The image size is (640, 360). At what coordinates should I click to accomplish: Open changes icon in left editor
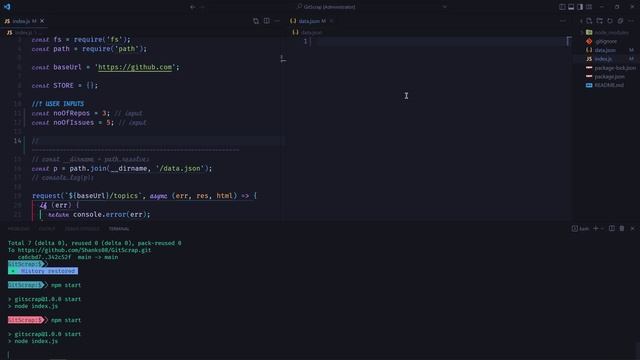[x=256, y=21]
